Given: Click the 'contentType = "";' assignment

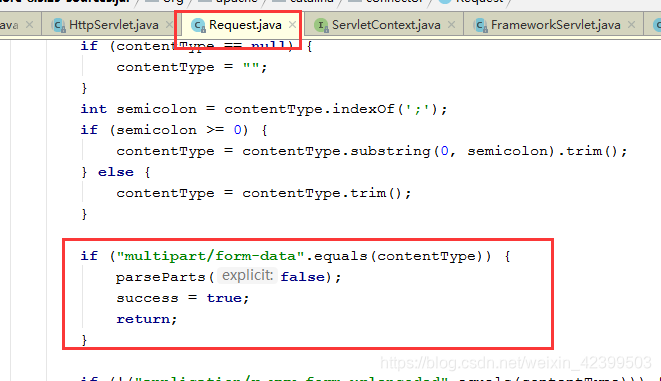Looking at the screenshot, I should [192, 67].
